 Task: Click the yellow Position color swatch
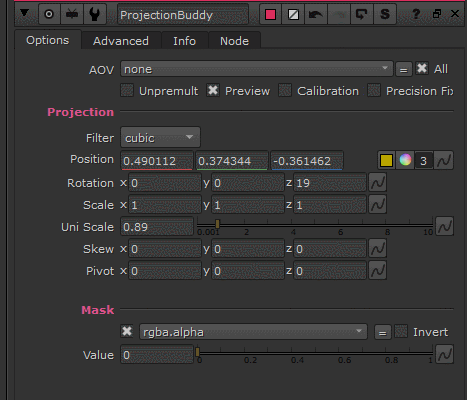[386, 160]
